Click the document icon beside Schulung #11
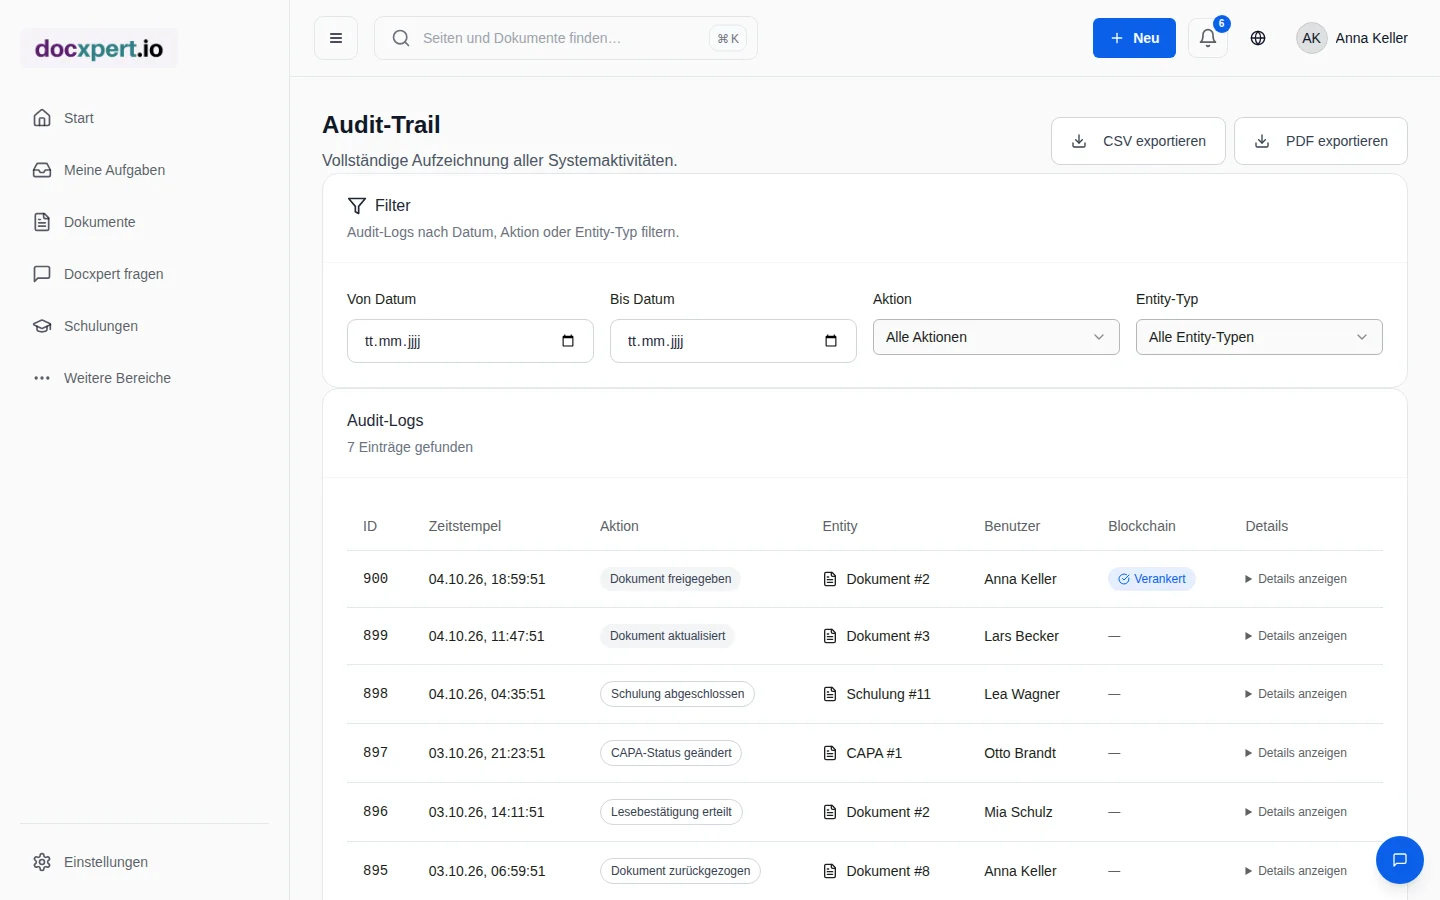Viewport: 1440px width, 900px height. (x=830, y=694)
